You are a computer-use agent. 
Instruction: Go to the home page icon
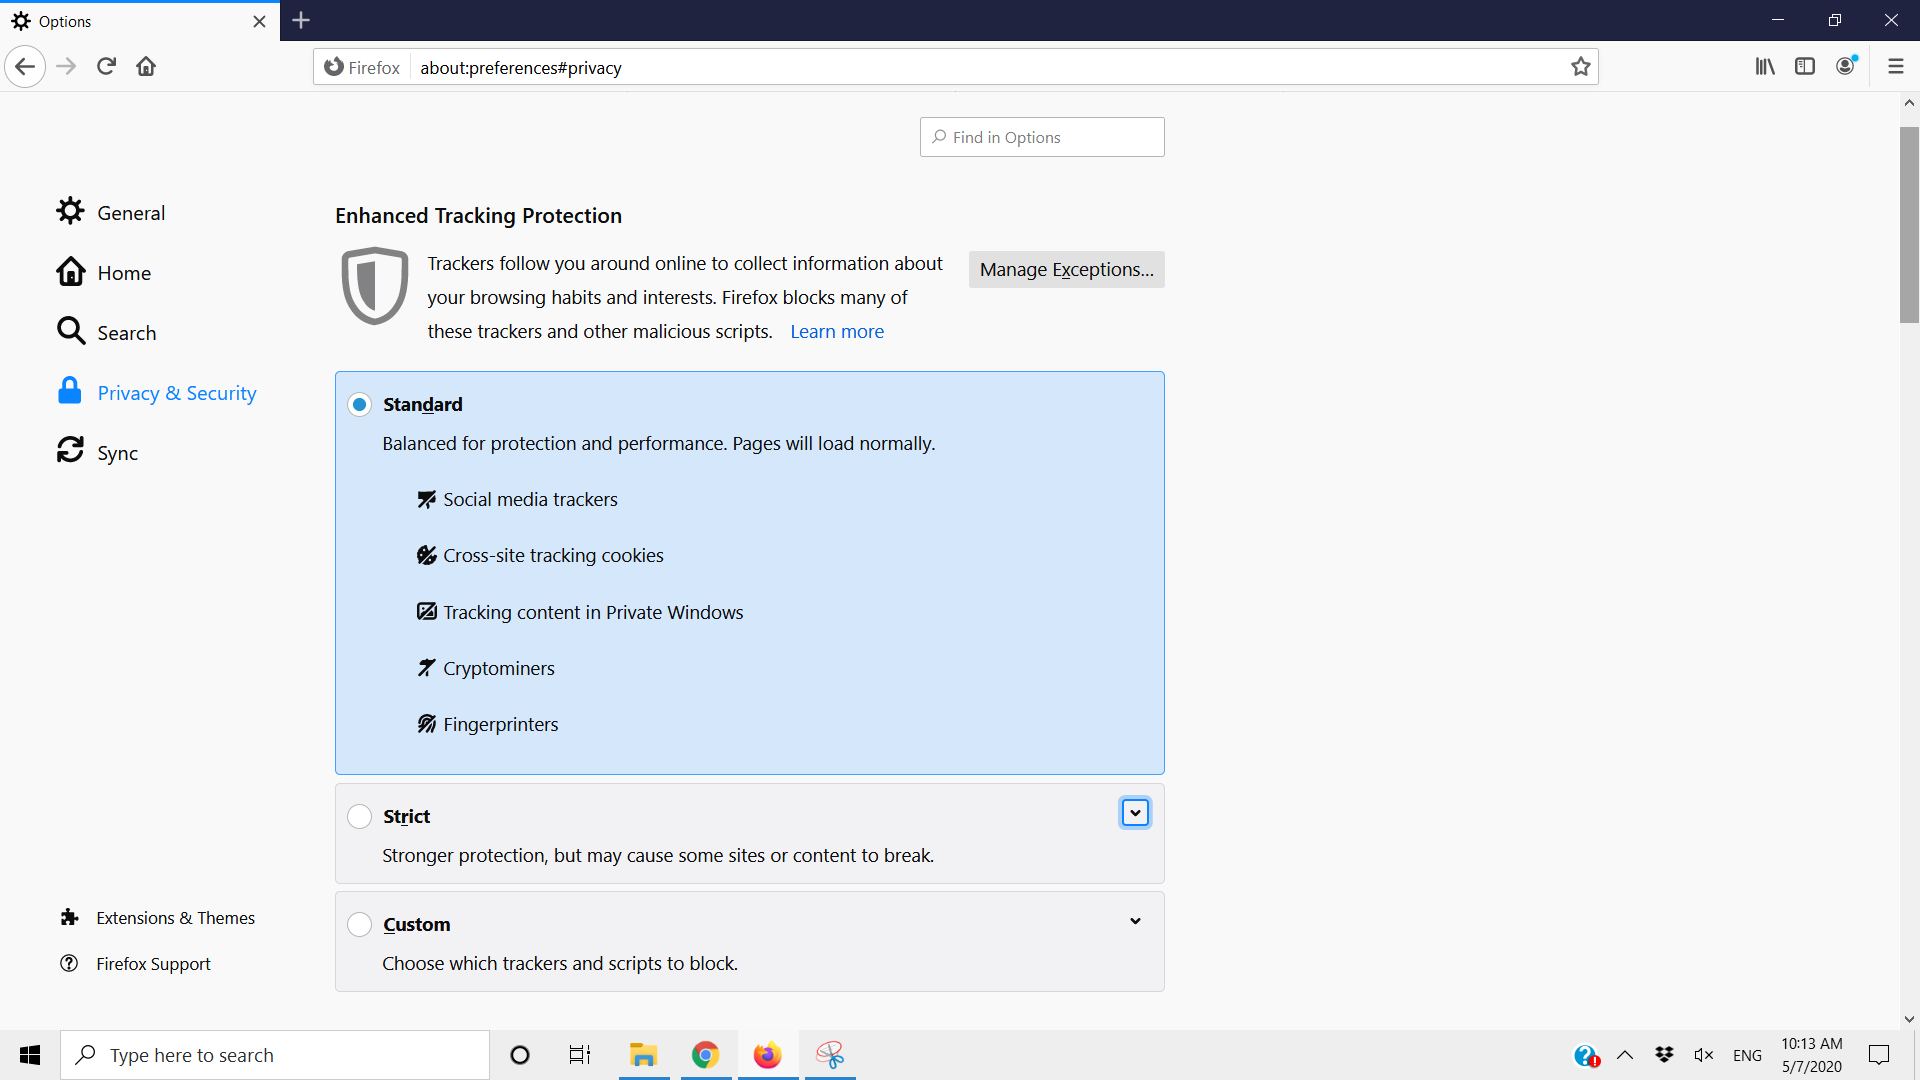click(x=146, y=67)
